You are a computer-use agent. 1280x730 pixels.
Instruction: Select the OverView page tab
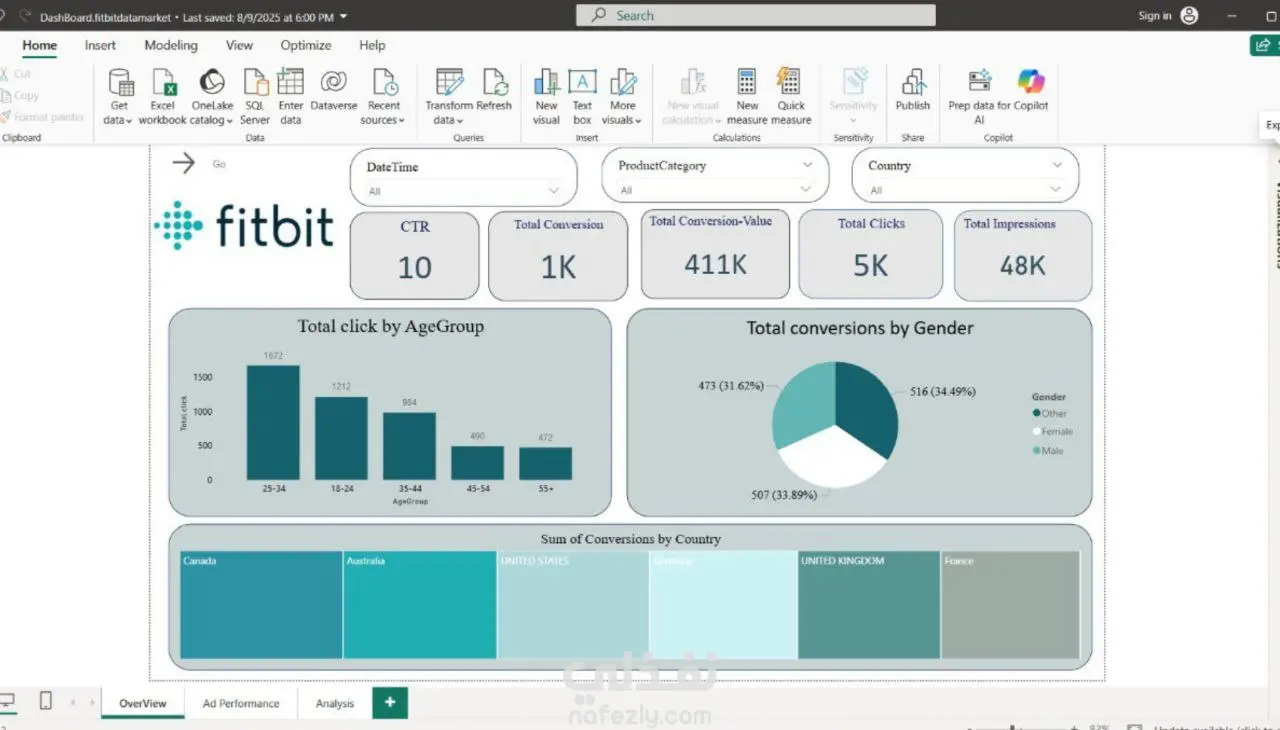143,703
